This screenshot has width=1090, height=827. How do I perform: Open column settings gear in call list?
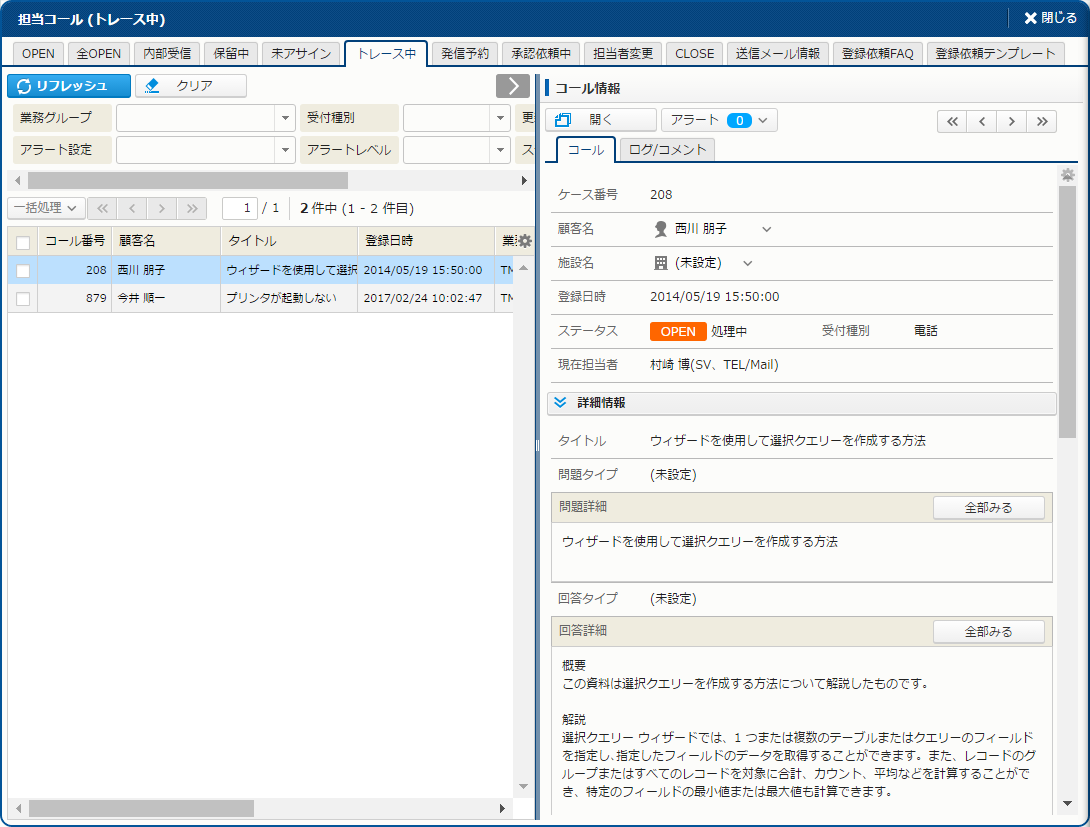[x=525, y=241]
